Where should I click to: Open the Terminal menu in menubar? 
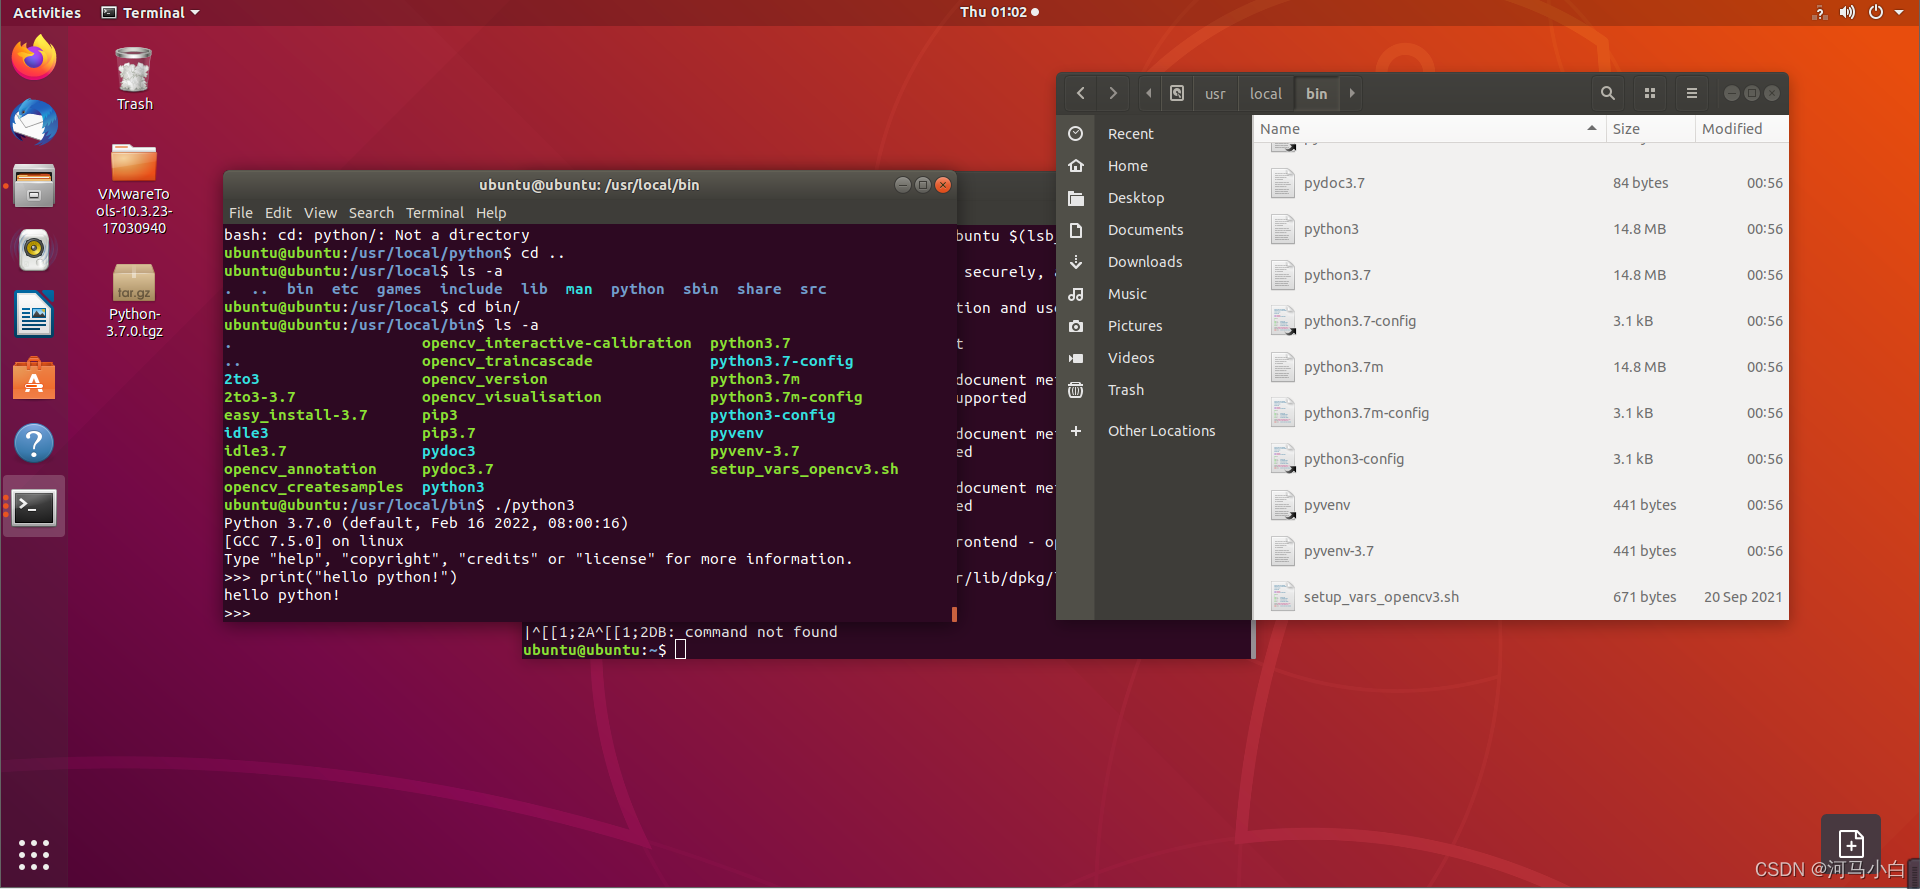click(x=435, y=213)
